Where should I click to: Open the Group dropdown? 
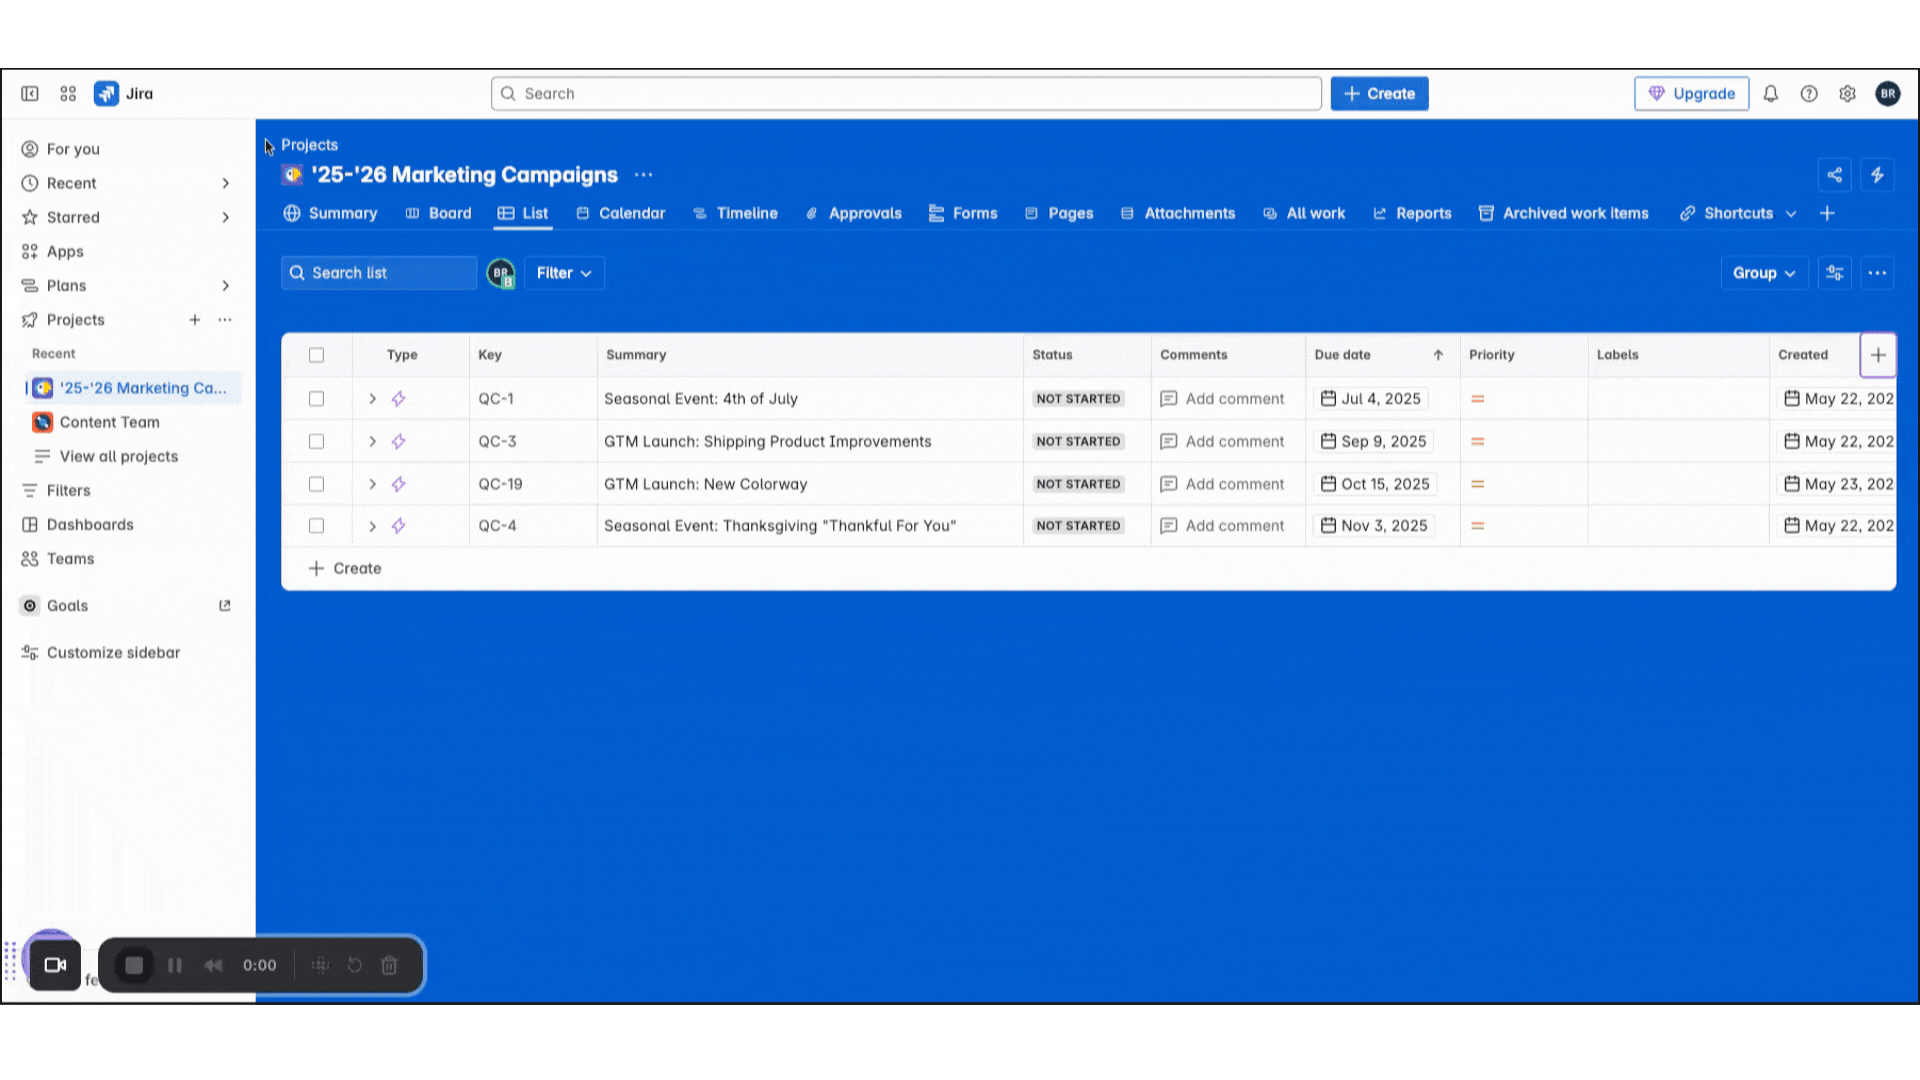click(x=1763, y=272)
